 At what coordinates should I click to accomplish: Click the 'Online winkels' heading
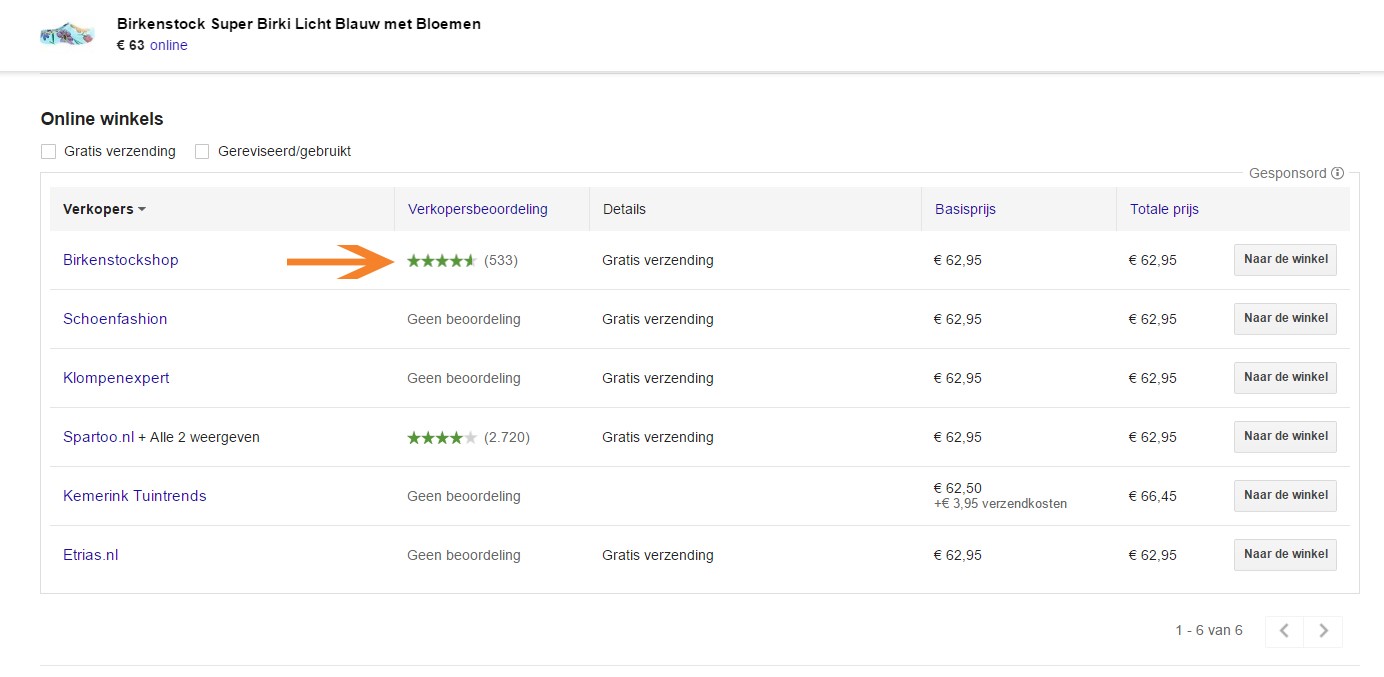click(102, 119)
